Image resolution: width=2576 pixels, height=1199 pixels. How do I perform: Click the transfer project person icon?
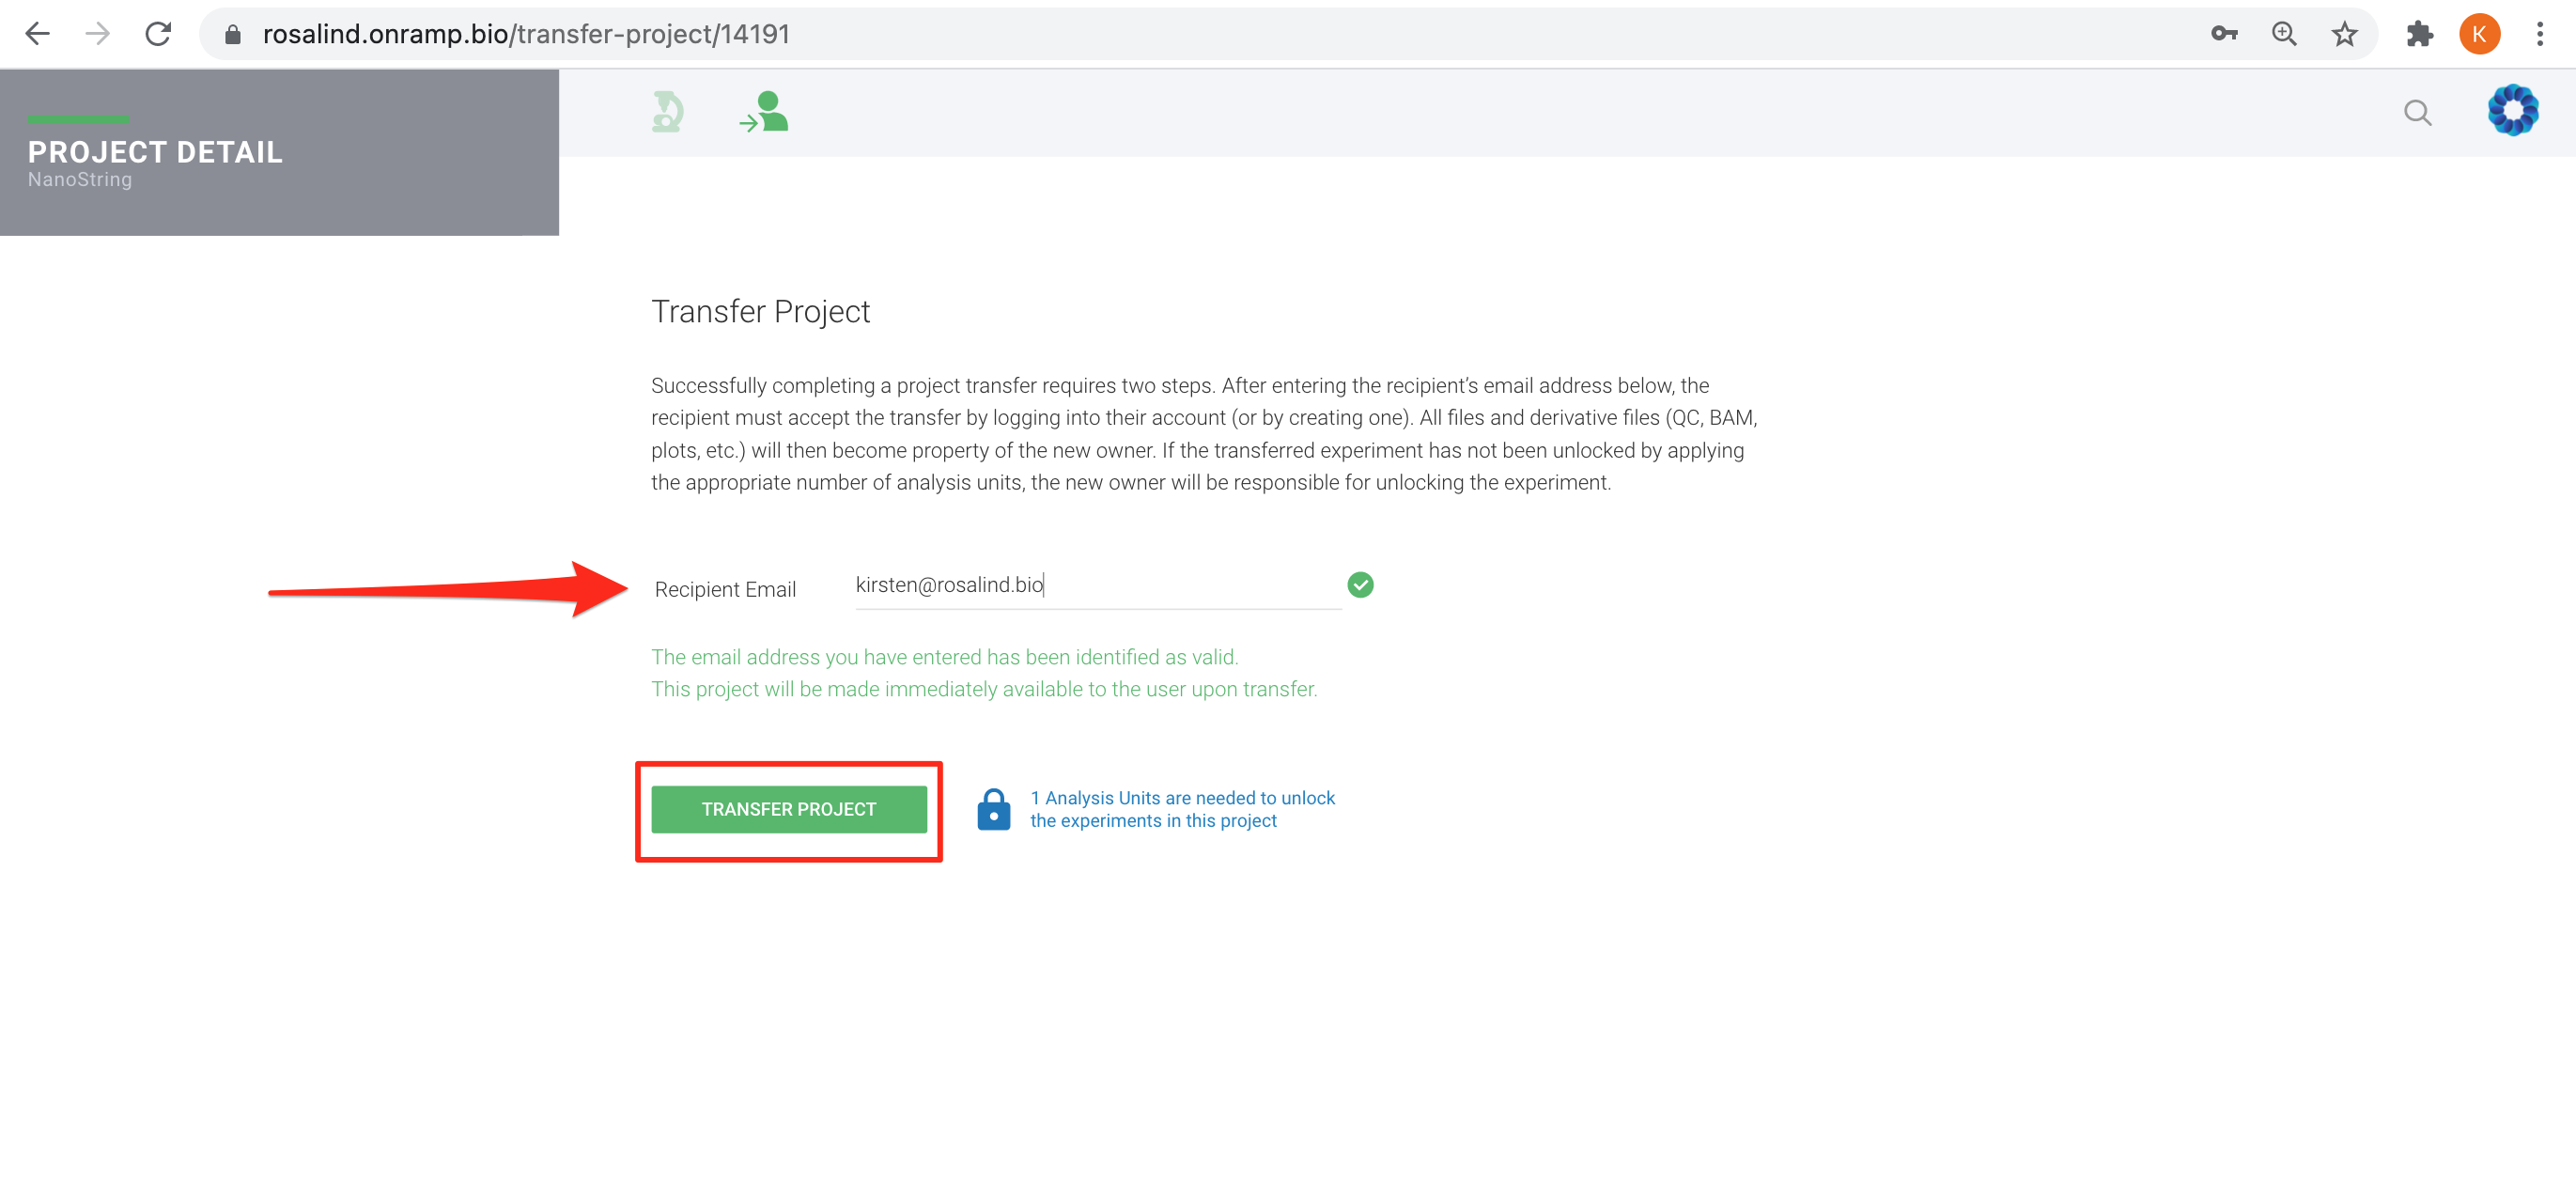764,112
